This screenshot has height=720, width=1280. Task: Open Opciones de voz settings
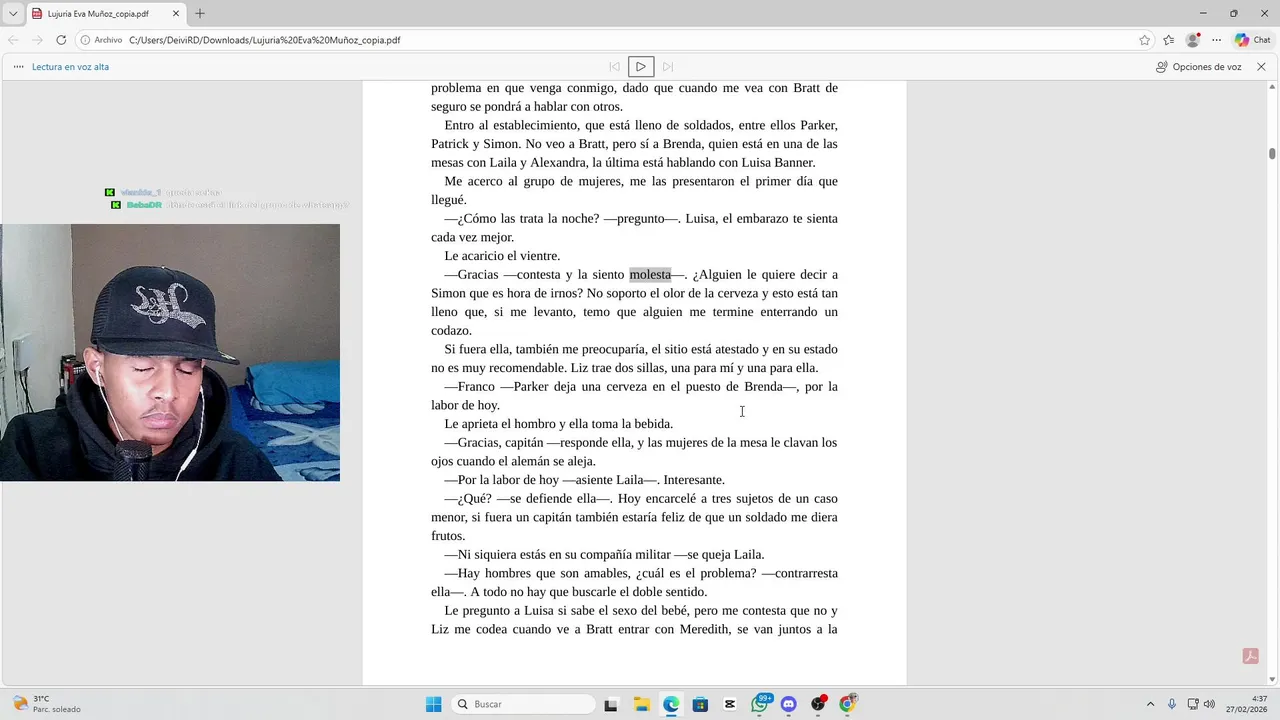click(1198, 67)
